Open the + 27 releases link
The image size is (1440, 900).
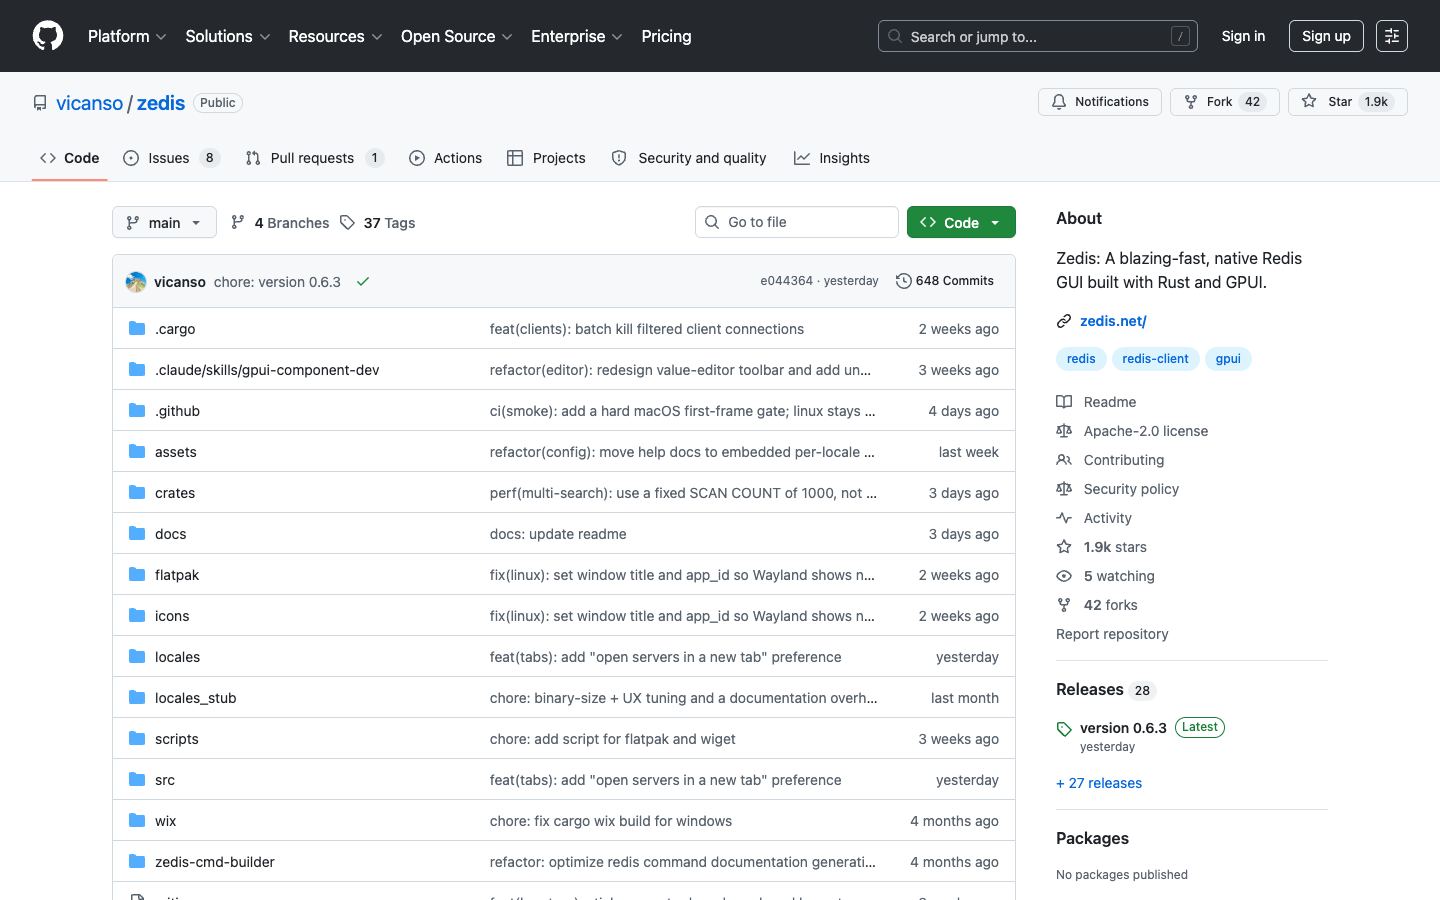[1099, 783]
